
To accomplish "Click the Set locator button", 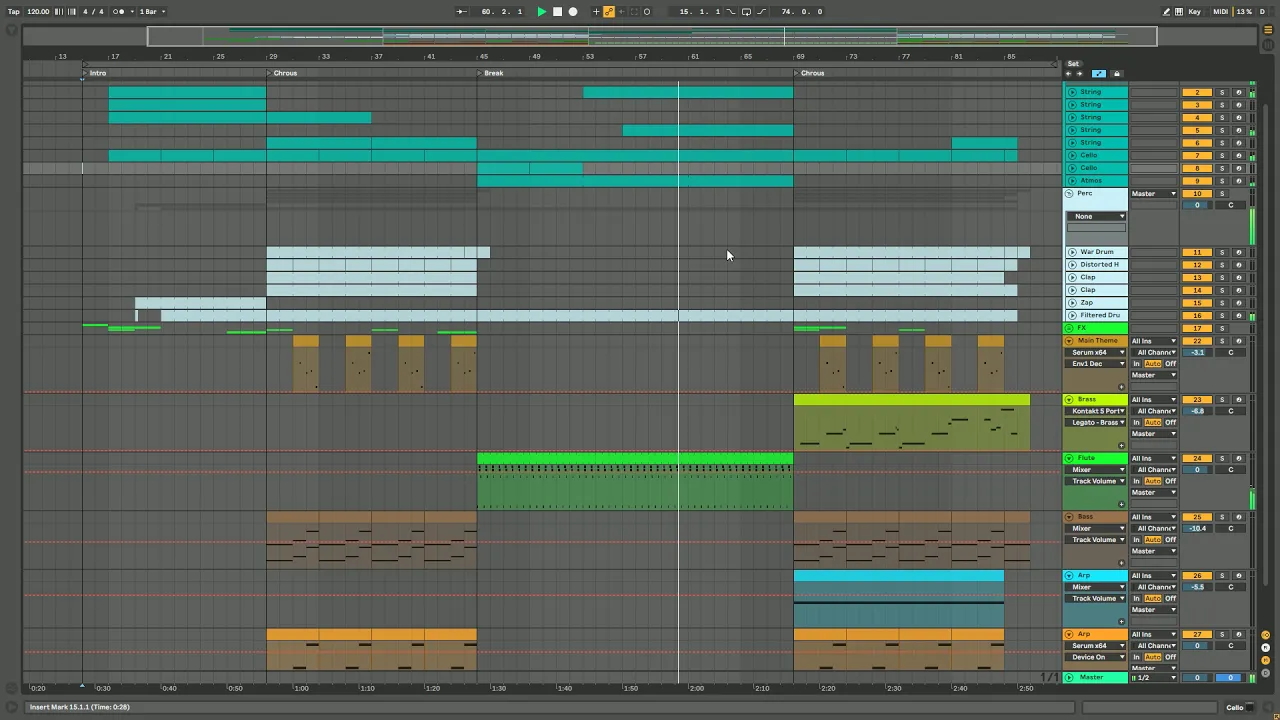I will 1073,63.
